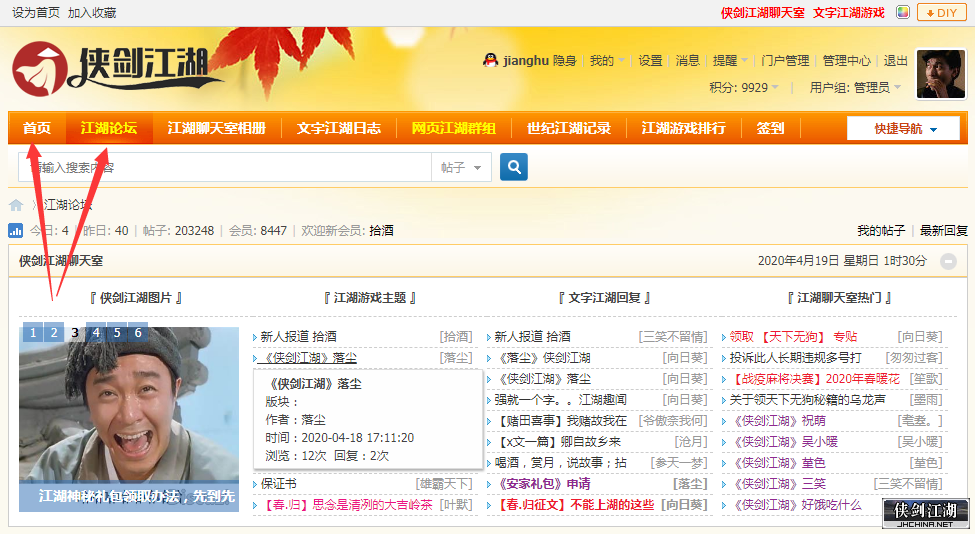Screen dimensions: 975x534
Task: Click the blue statistics chart icon
Action: click(x=16, y=231)
